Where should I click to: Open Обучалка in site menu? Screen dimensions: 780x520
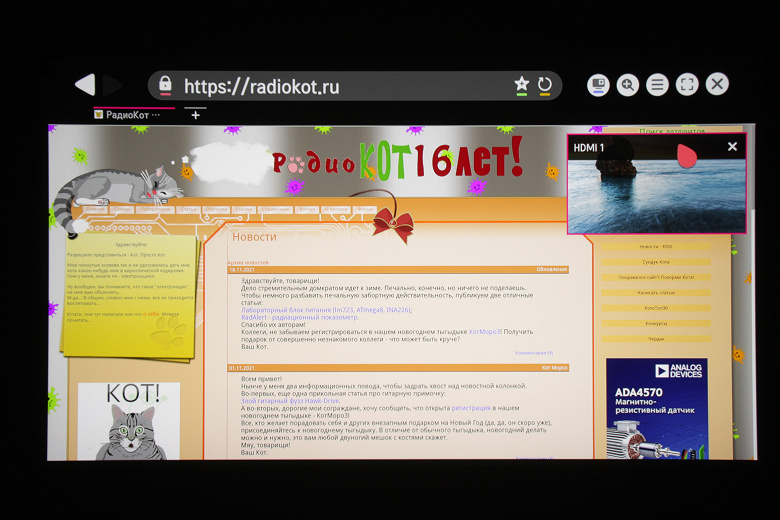point(216,209)
